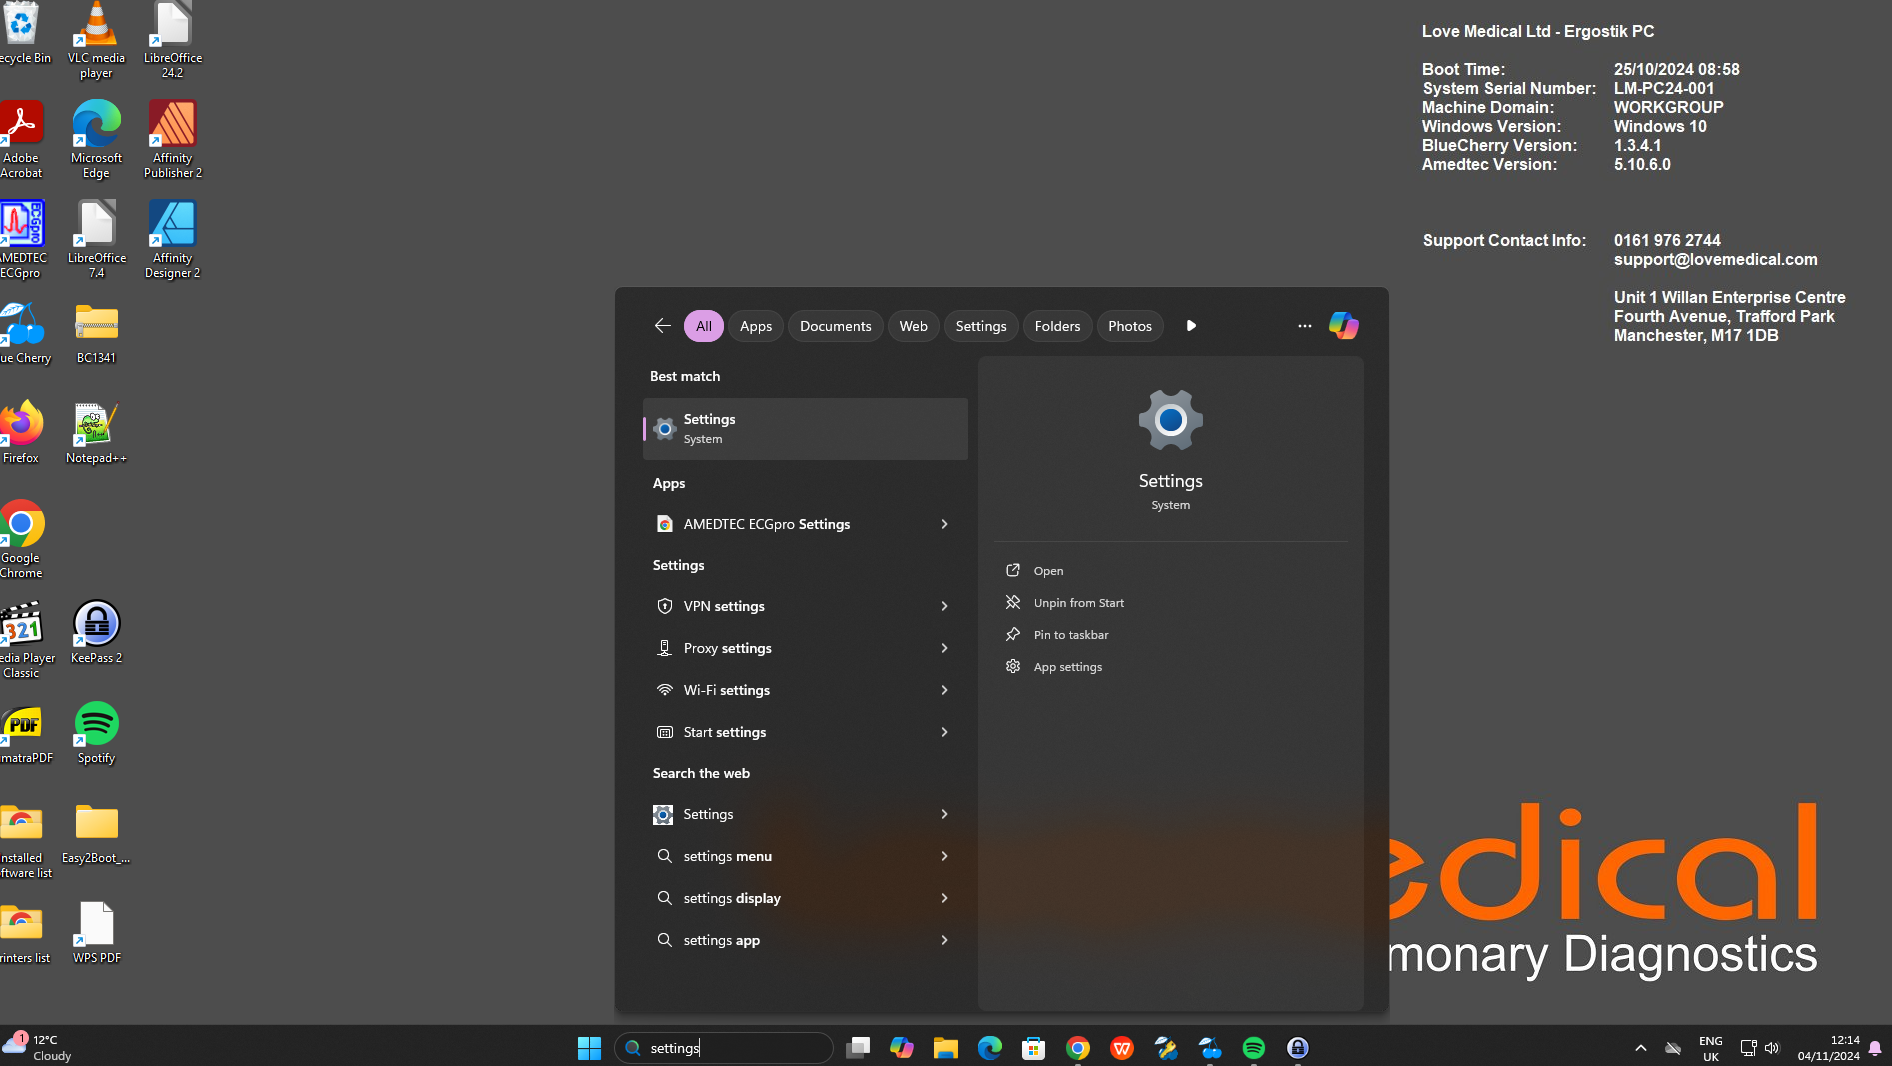Open the BC1341 zipped folder
Image resolution: width=1892 pixels, height=1066 pixels.
click(96, 332)
